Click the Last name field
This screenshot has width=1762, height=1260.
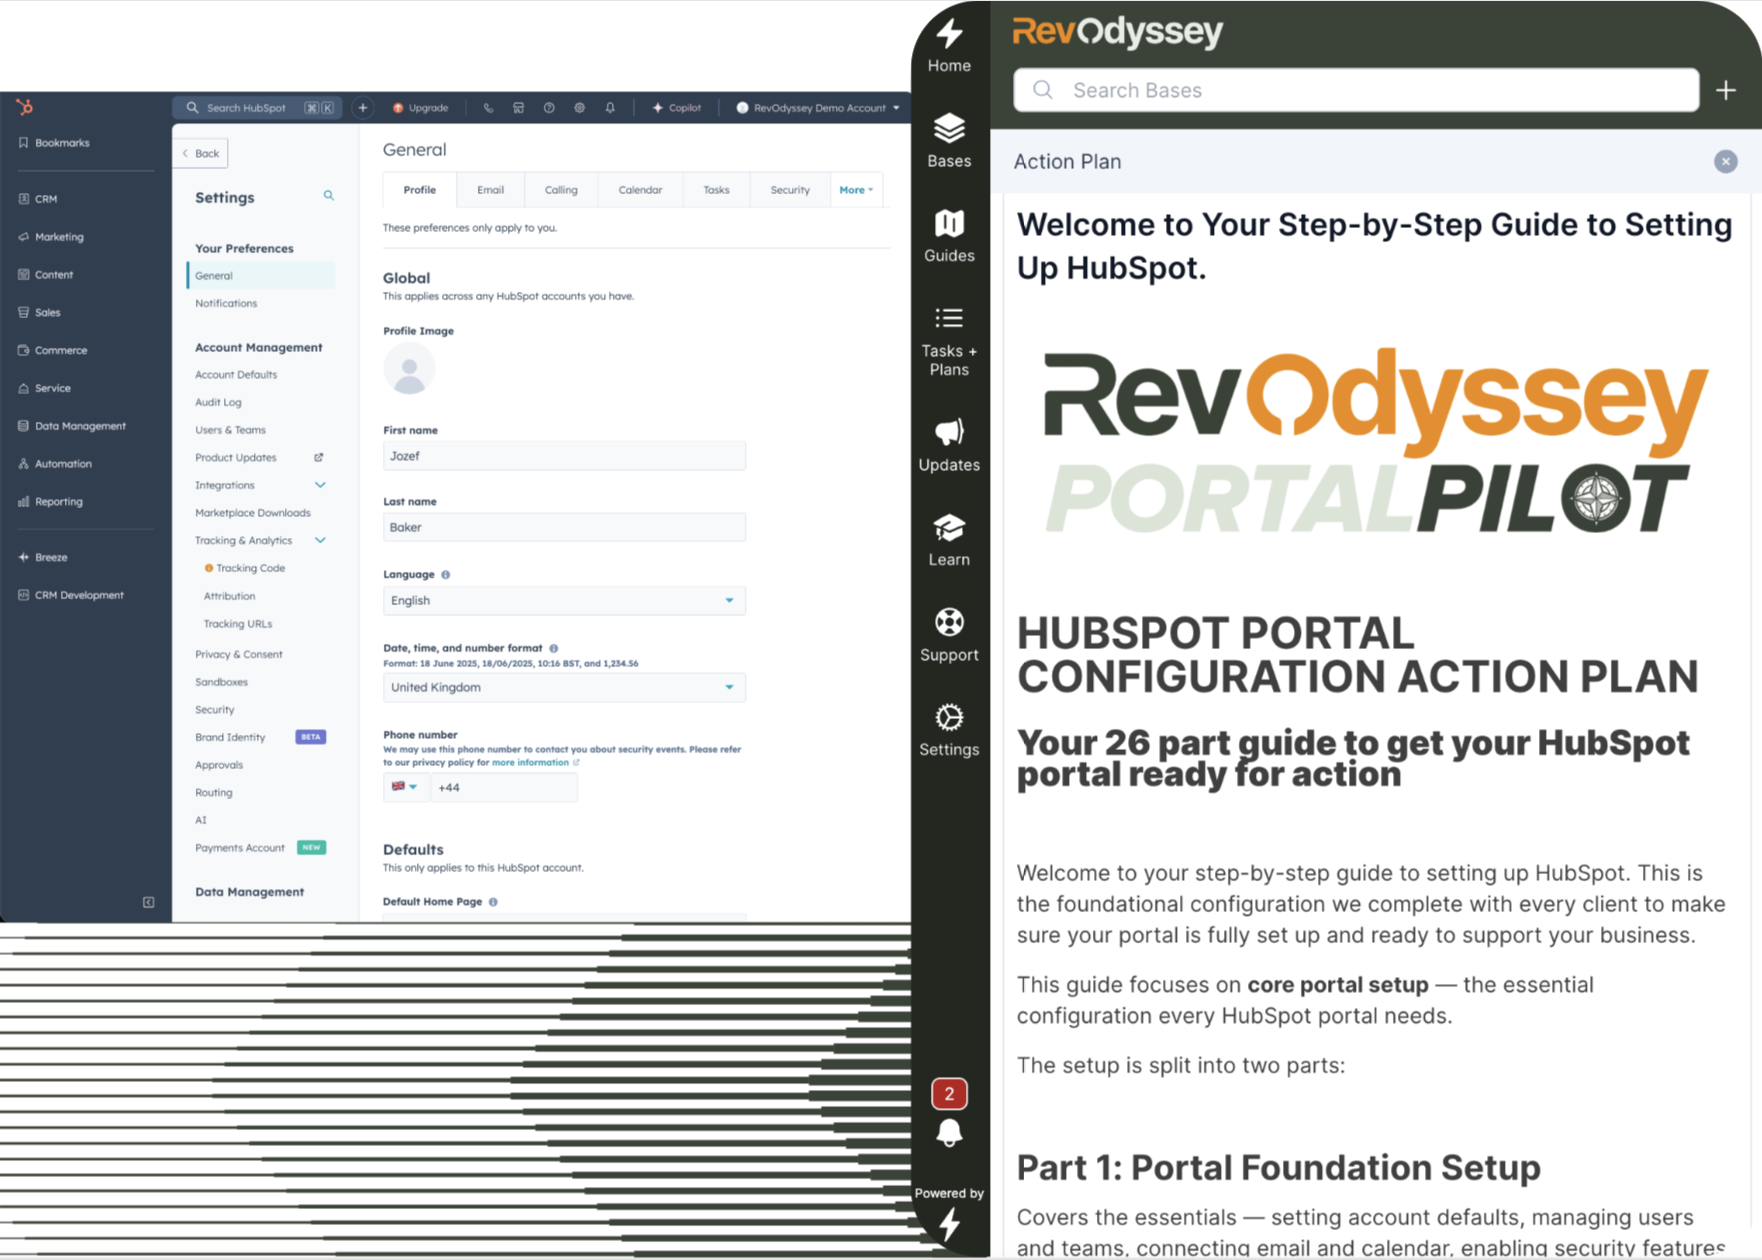564,527
